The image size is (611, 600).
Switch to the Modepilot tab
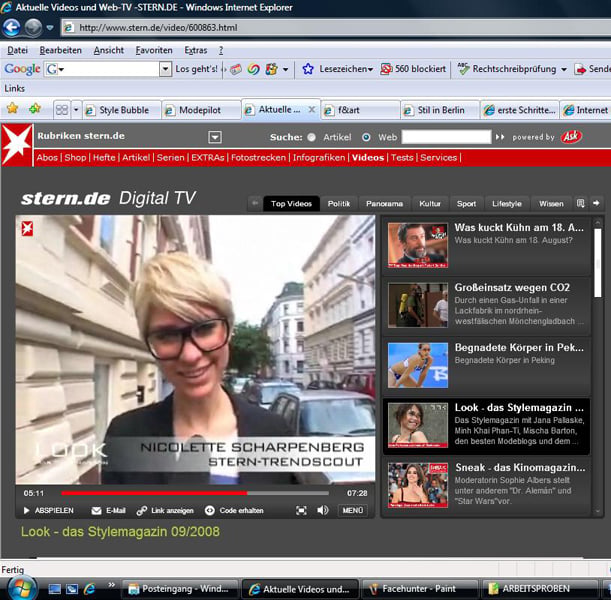click(x=201, y=110)
